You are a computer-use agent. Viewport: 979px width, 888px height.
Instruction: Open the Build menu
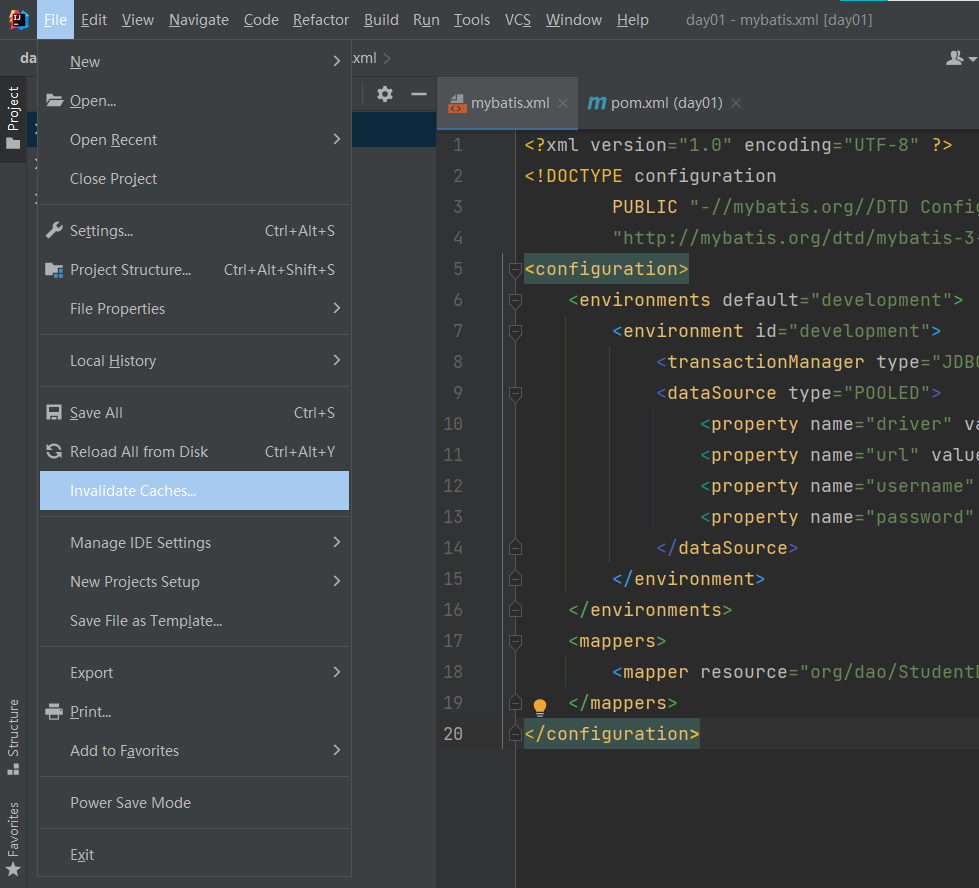[x=381, y=20]
